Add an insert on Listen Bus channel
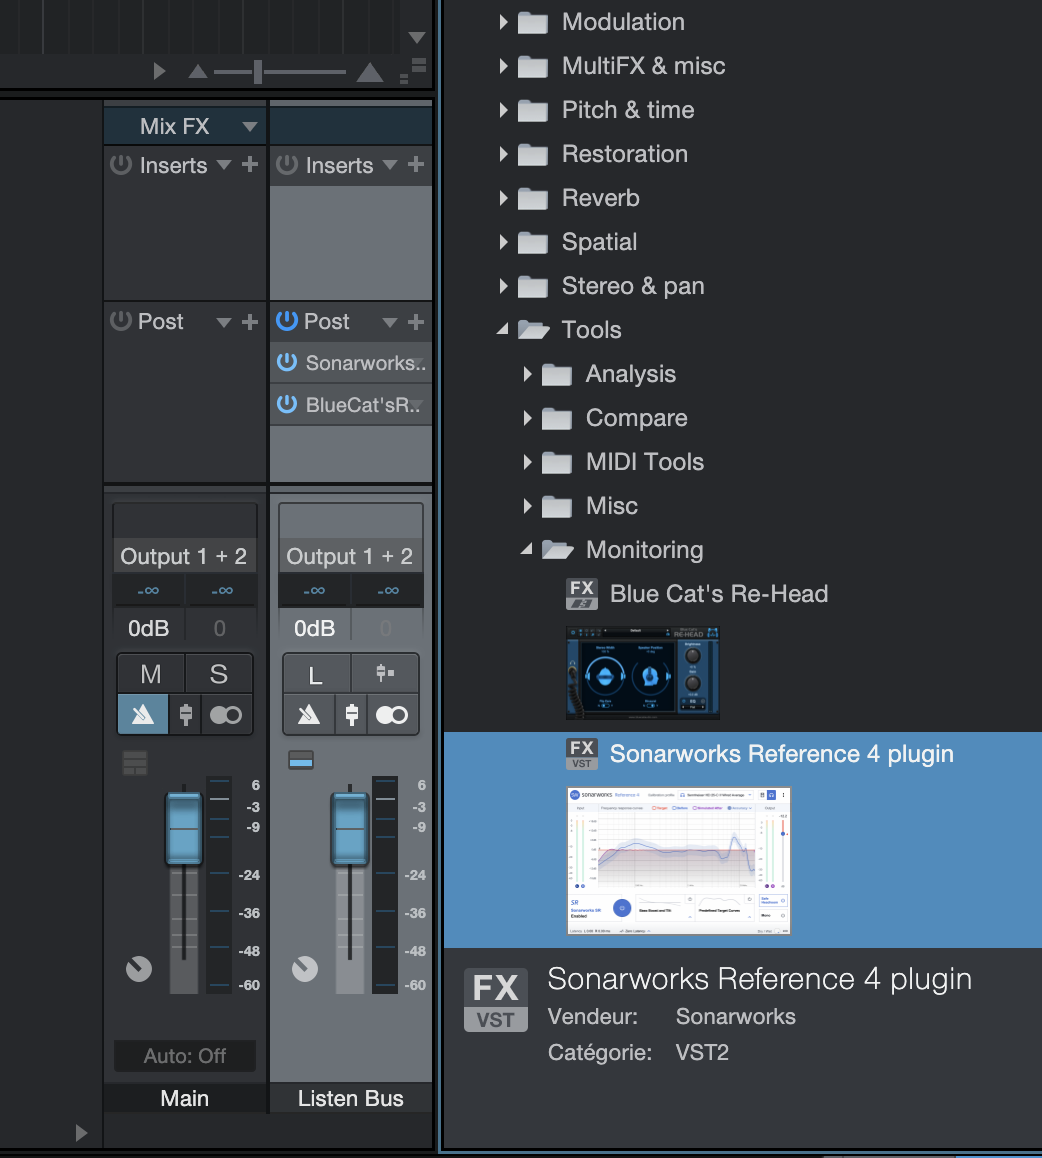Screen dimensions: 1042x1158 417,164
